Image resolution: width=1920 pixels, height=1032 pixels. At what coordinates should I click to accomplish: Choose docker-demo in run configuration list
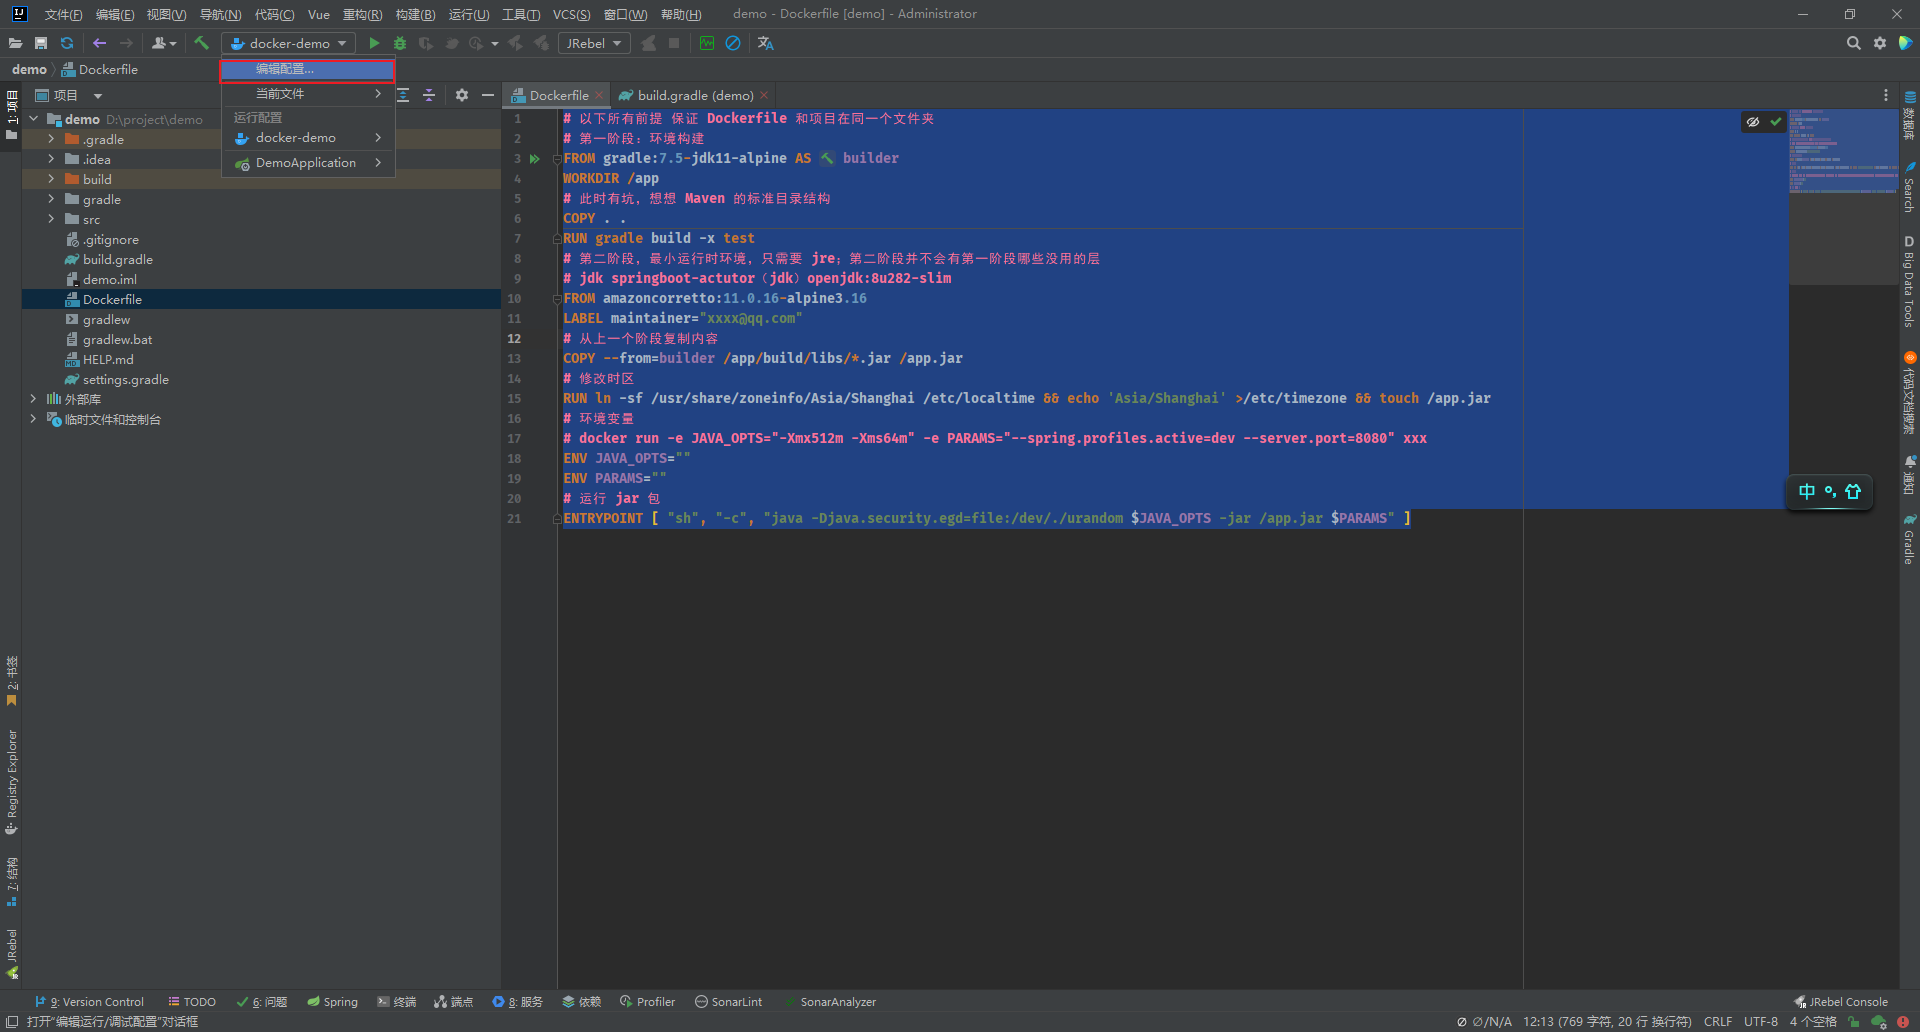tap(308, 137)
